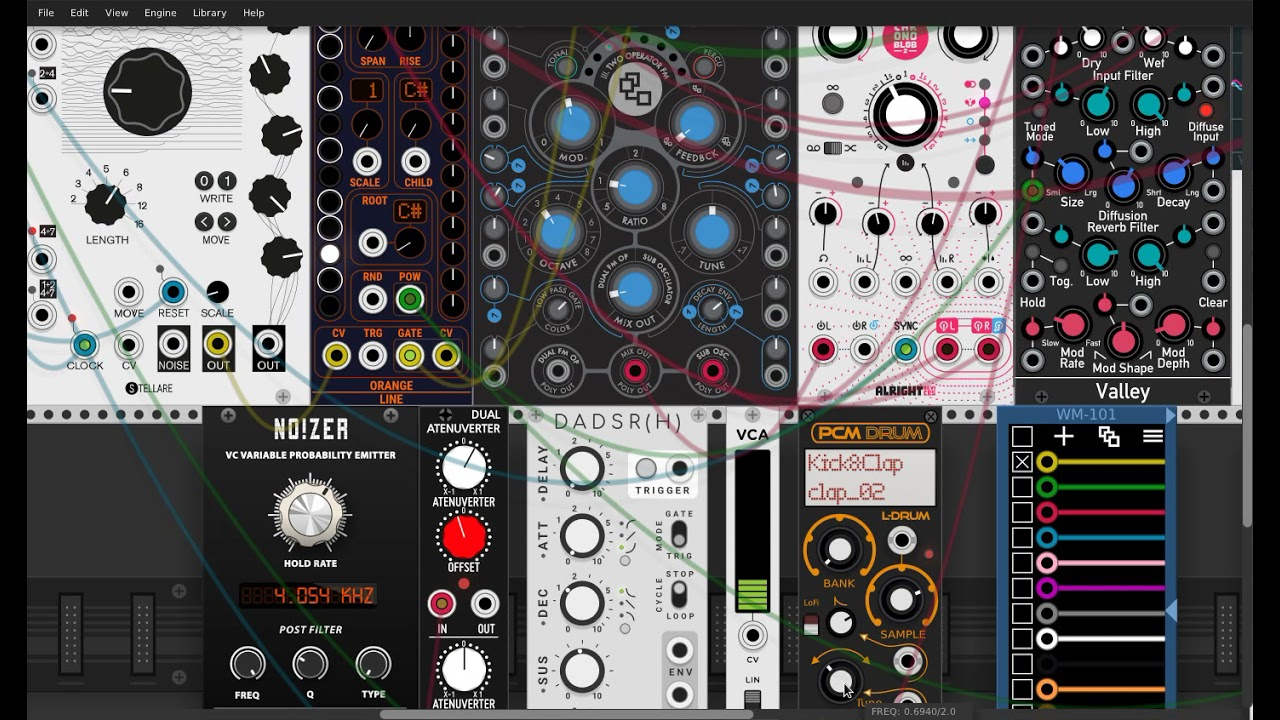Viewport: 1280px width, 720px height.
Task: Click the WM-101 copy collection icon
Action: (1108, 436)
